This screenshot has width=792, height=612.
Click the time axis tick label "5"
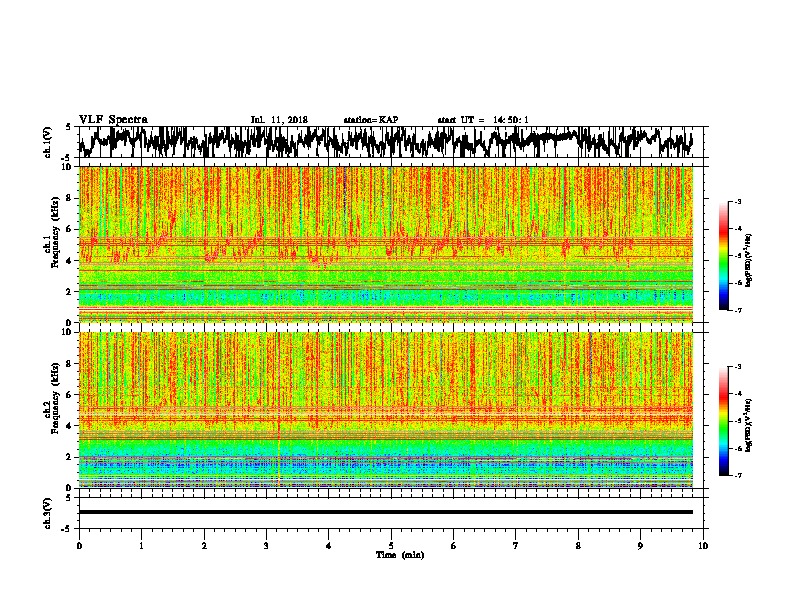(391, 545)
